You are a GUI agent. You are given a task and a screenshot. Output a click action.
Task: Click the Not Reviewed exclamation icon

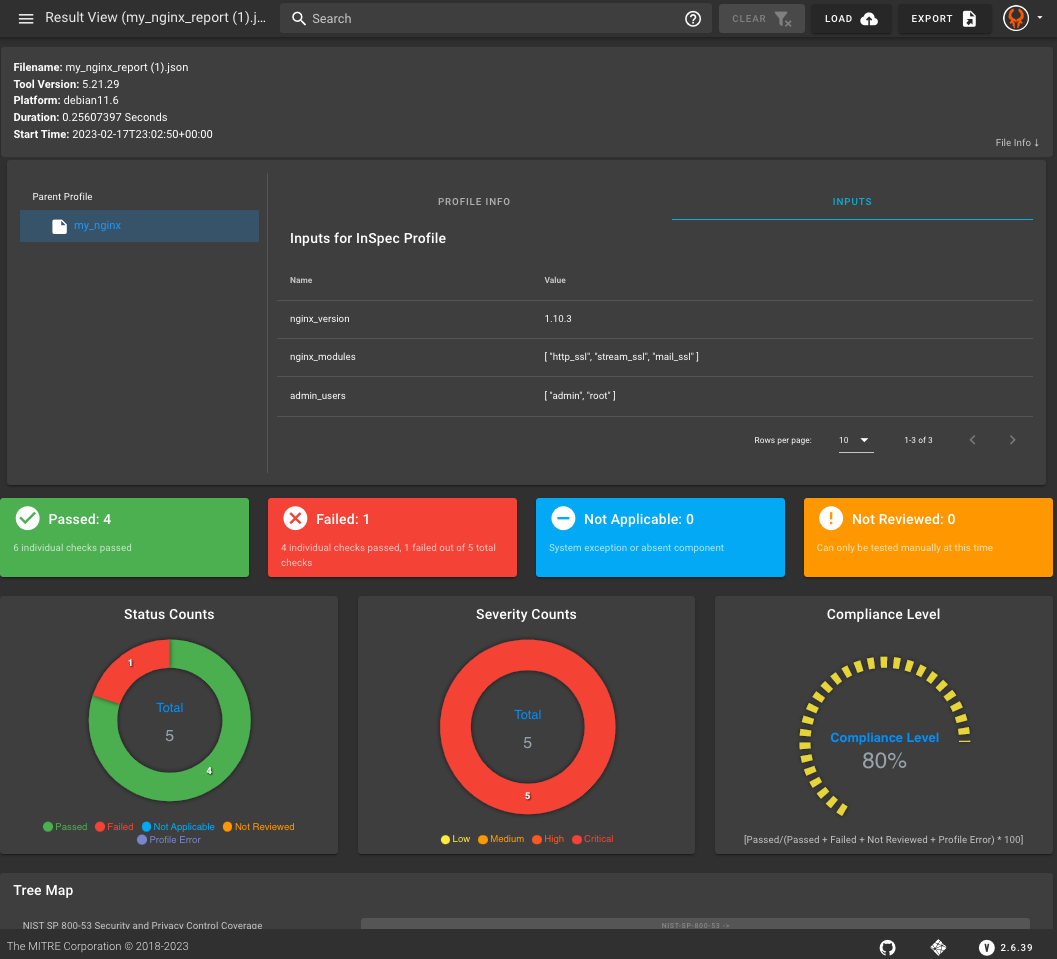click(x=830, y=518)
